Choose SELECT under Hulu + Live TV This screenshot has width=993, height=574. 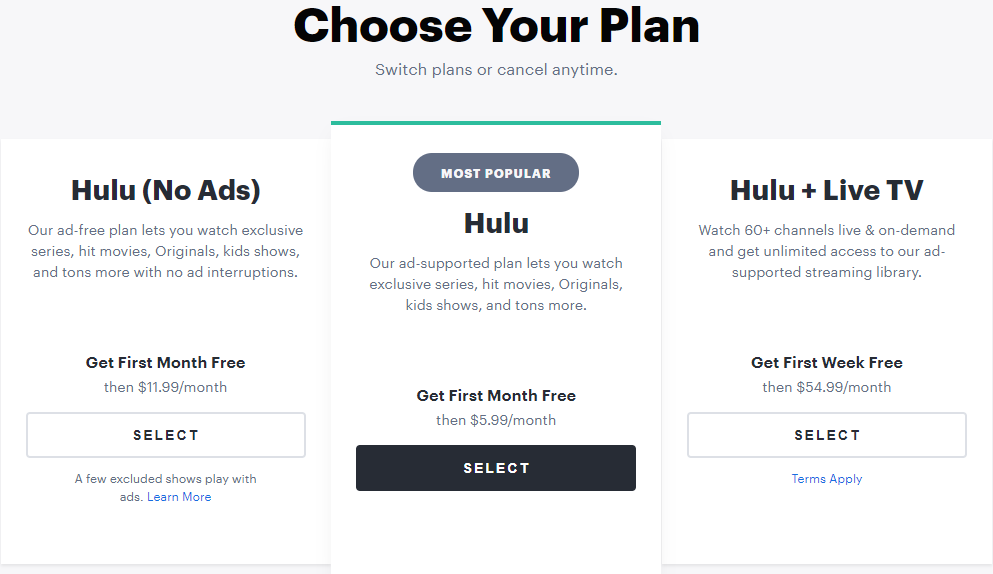pyautogui.click(x=826, y=435)
